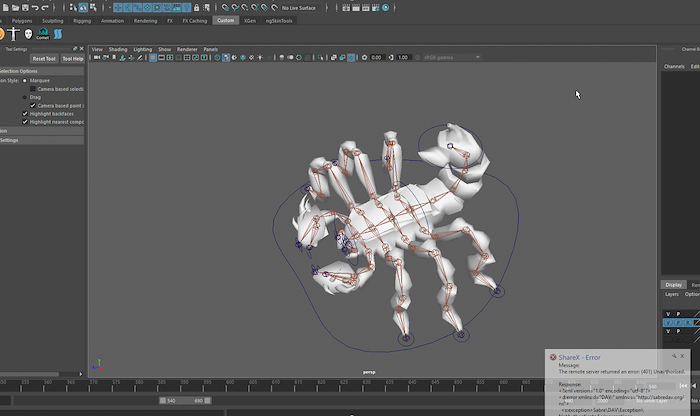The height and width of the screenshot is (416, 700).
Task: Open the Shading menu in viewport panel
Action: tap(118, 48)
